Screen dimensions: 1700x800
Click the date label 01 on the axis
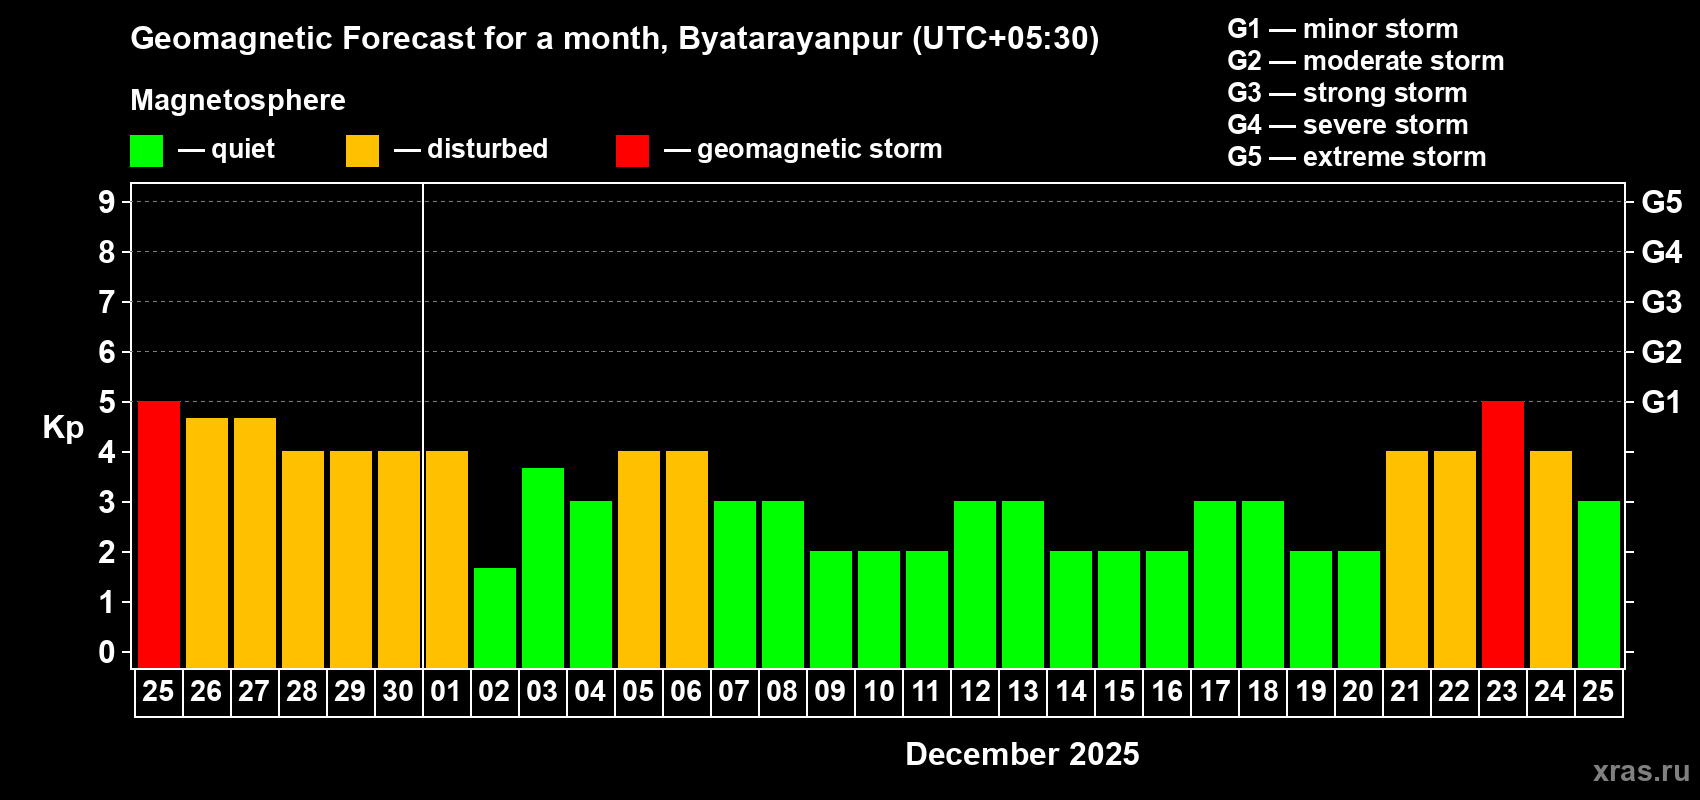click(446, 692)
